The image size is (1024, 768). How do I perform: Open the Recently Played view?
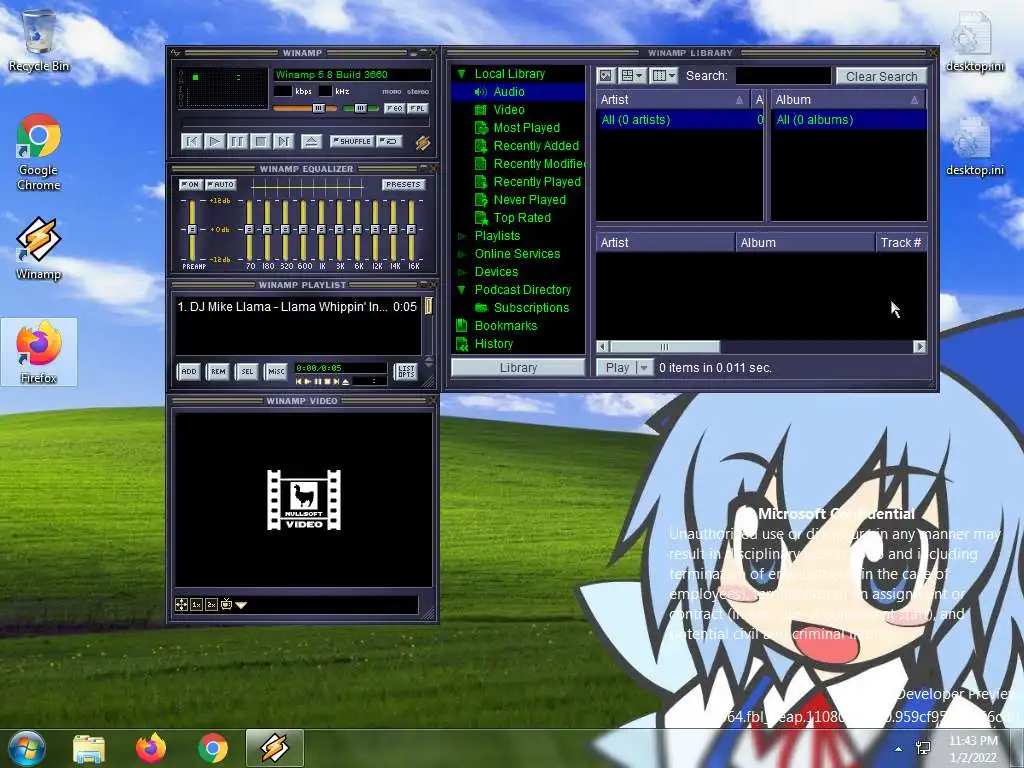537,182
